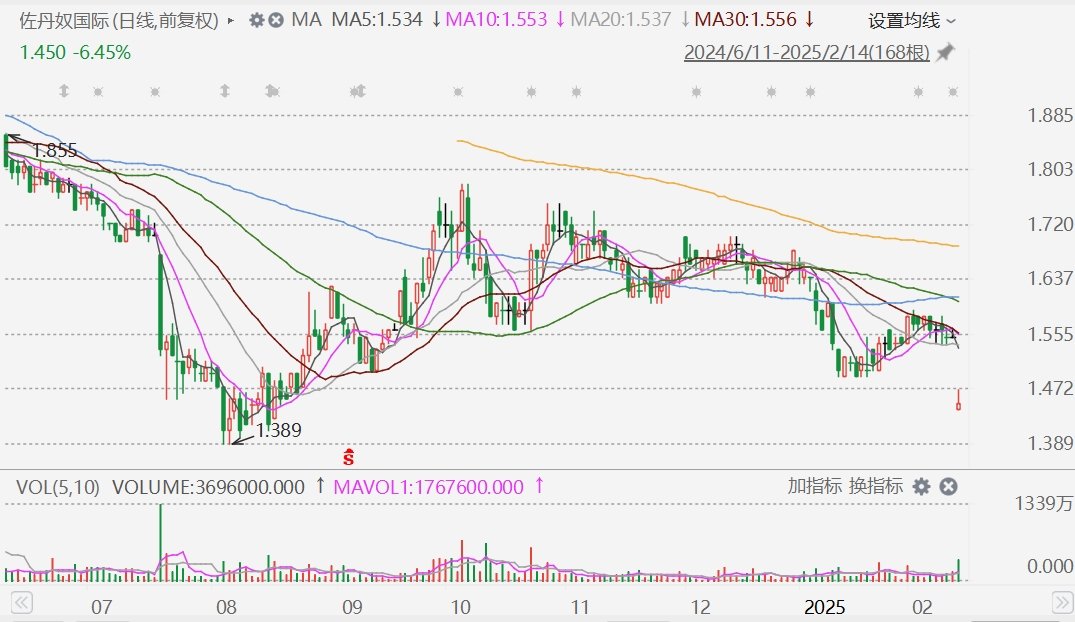Open the 2024/6/11-2025/2/14 date range selector
Image resolution: width=1075 pixels, height=622 pixels.
[x=806, y=53]
